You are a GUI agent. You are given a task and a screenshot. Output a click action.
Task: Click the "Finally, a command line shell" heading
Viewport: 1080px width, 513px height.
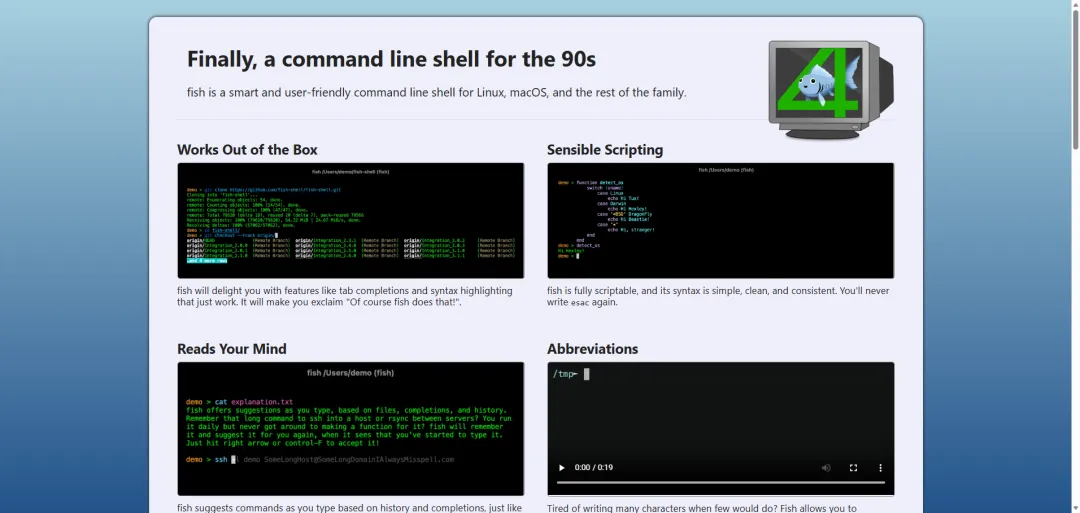(391, 59)
